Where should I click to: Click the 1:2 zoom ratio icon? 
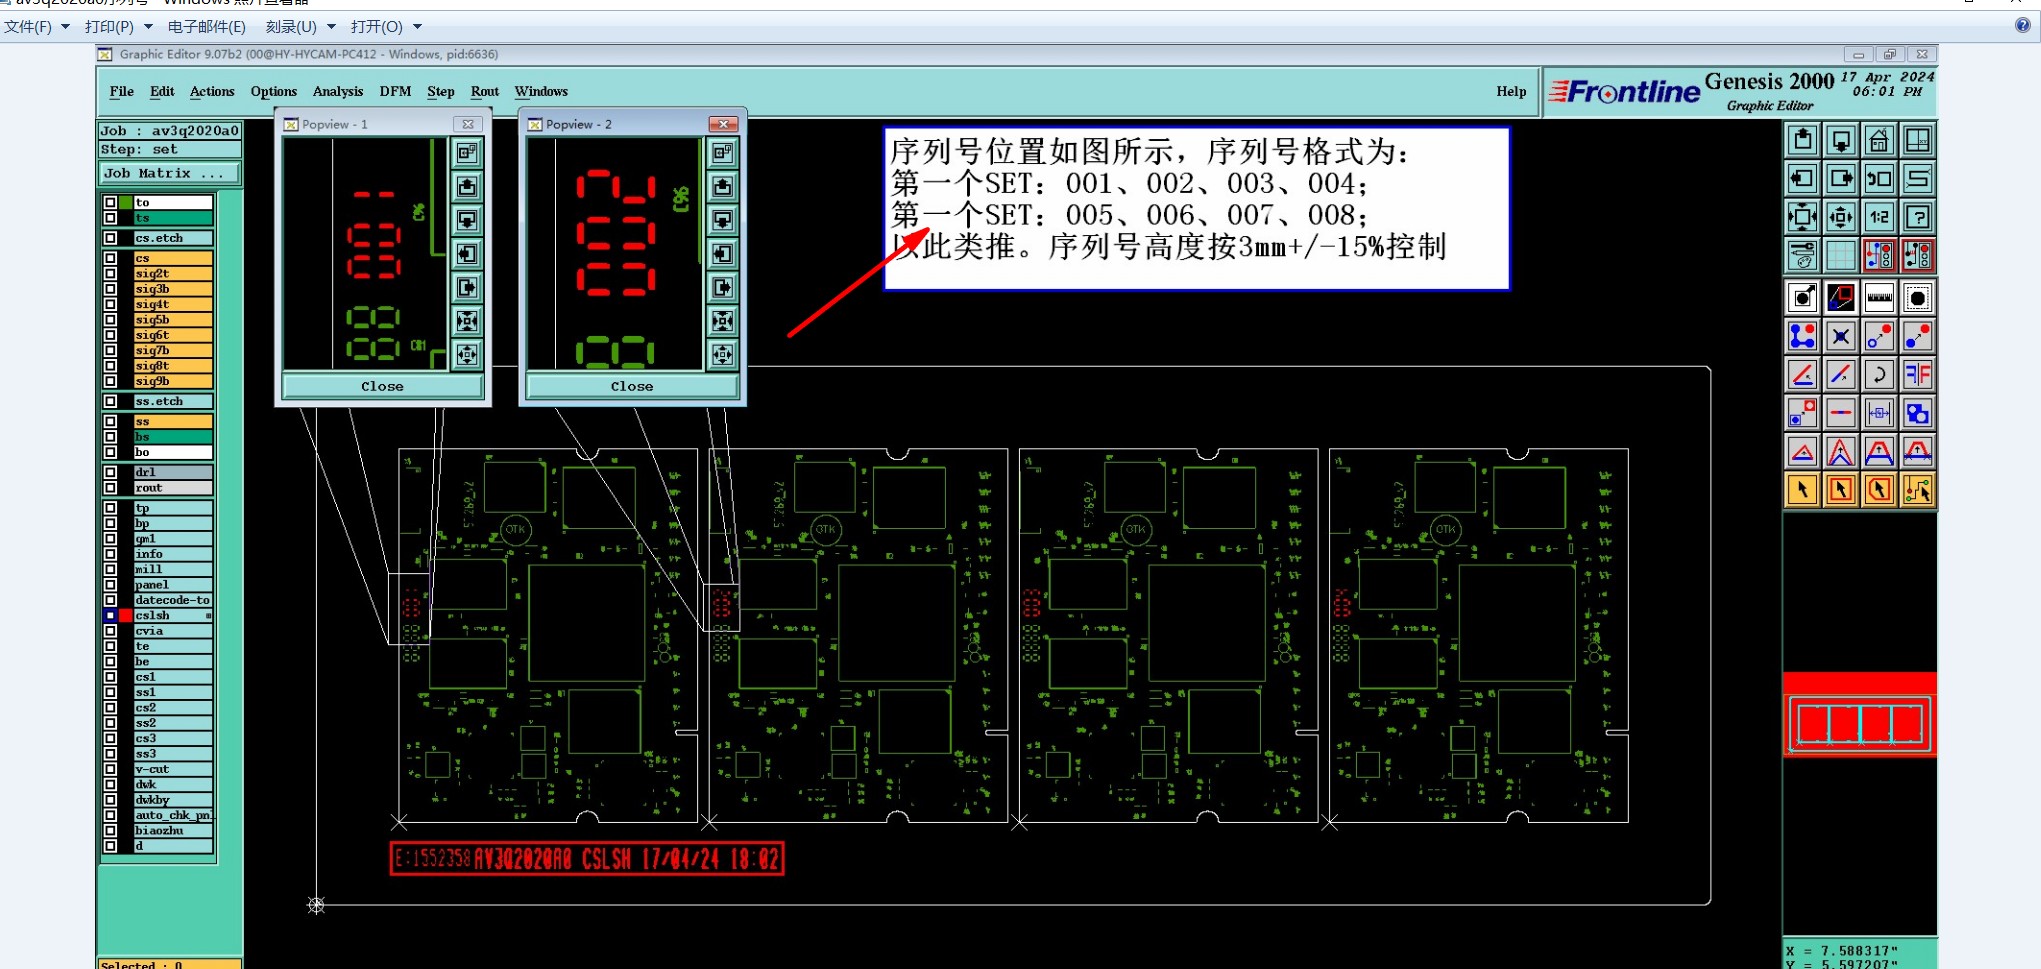pos(1879,217)
